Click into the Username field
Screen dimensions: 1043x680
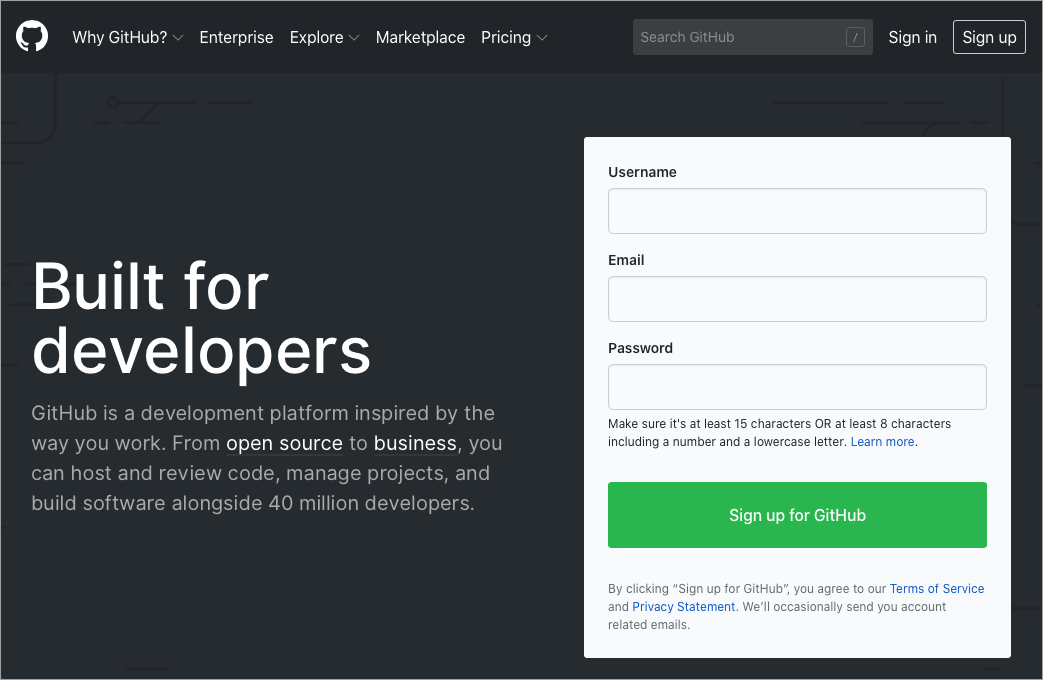coord(797,211)
